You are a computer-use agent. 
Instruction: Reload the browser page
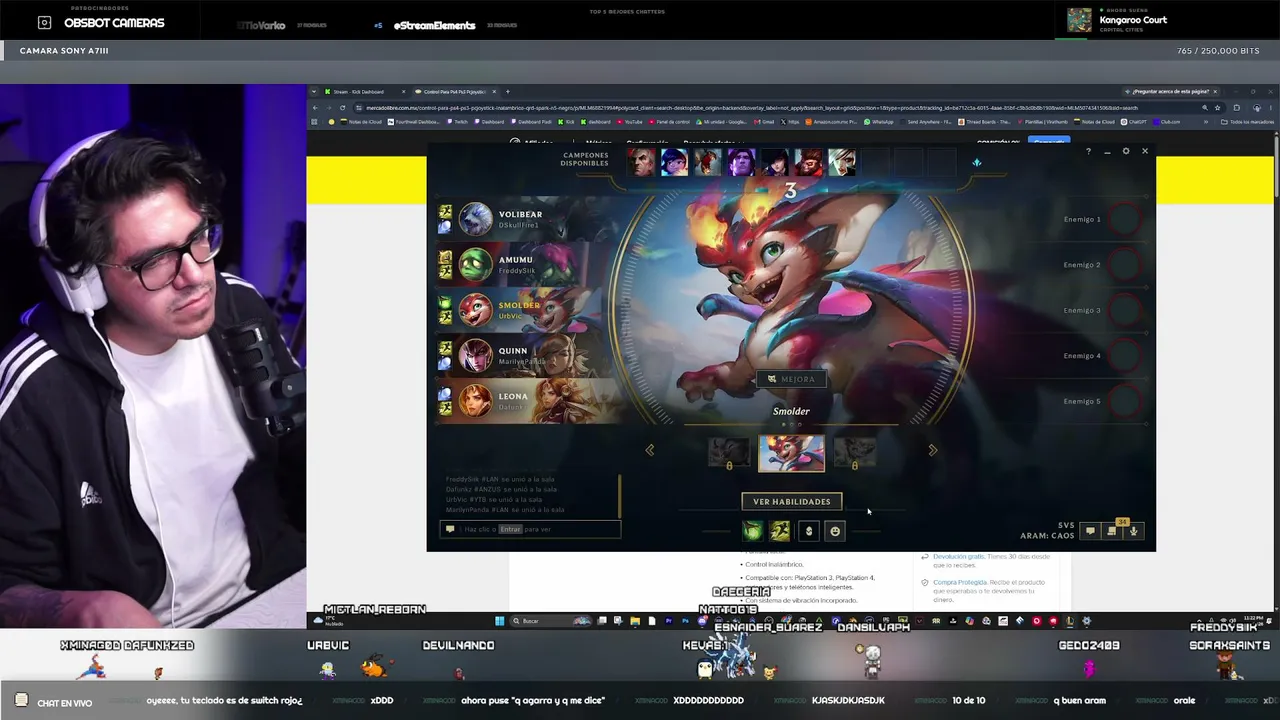point(342,108)
